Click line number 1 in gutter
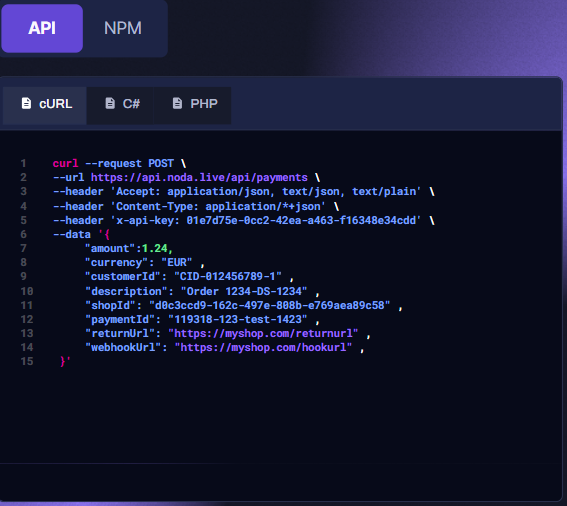This screenshot has width=567, height=506. [x=23, y=163]
